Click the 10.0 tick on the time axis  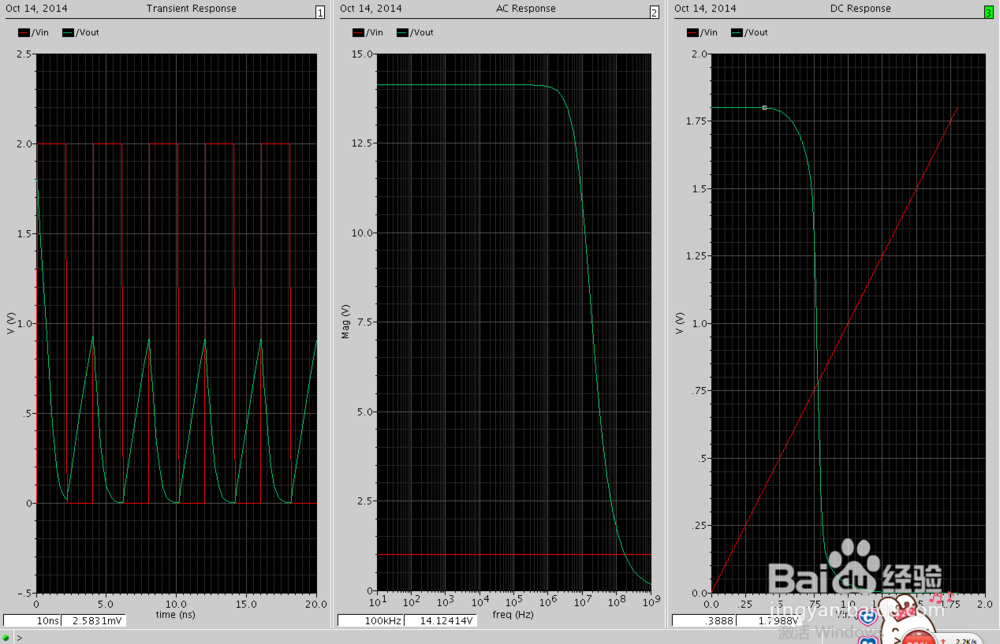click(176, 604)
